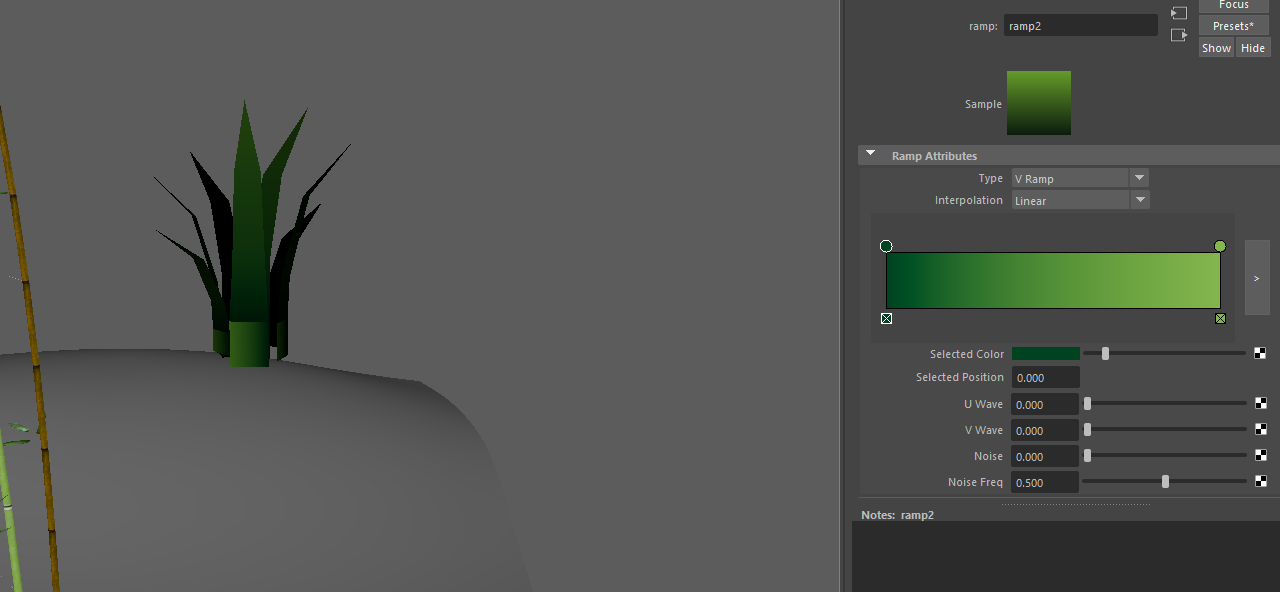Click the map checker icon for Selected Color
1280x592 pixels.
[1261, 353]
